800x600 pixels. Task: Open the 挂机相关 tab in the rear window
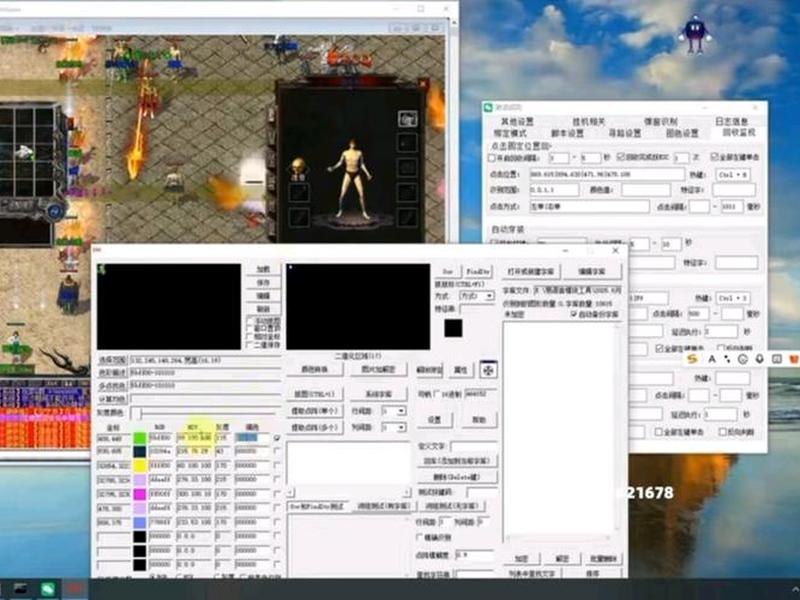(588, 121)
